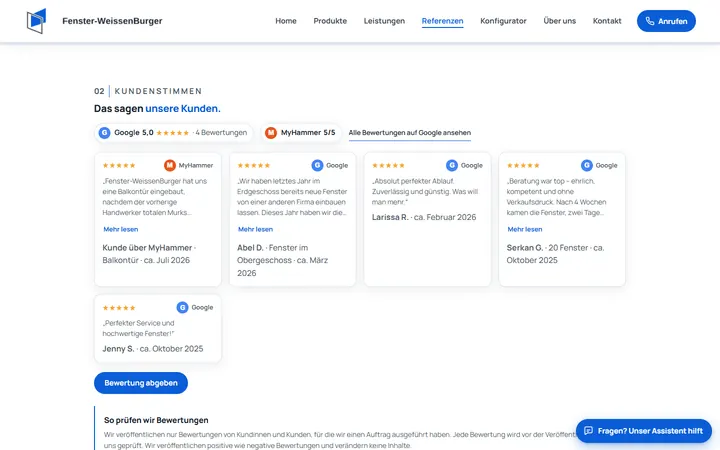Click the Larissa R. reviewer name
Viewport: 720px width, 450px height.
pos(390,217)
